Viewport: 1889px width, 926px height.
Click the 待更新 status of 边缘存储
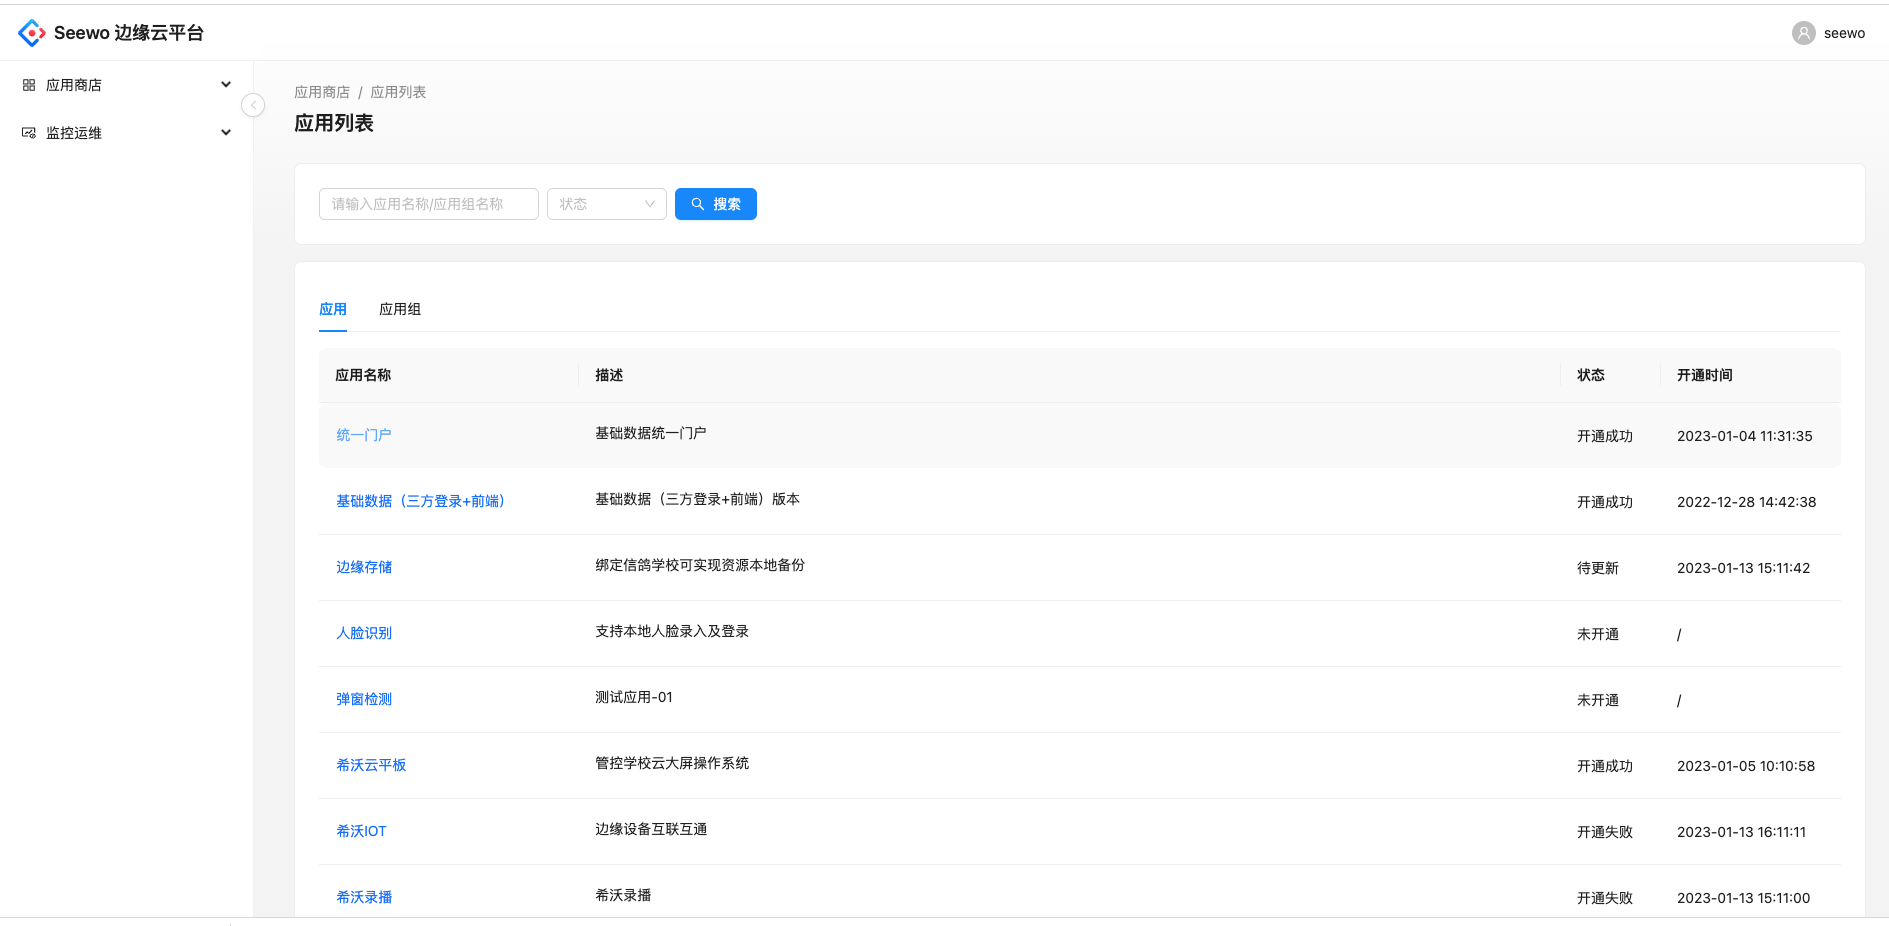click(x=1598, y=568)
